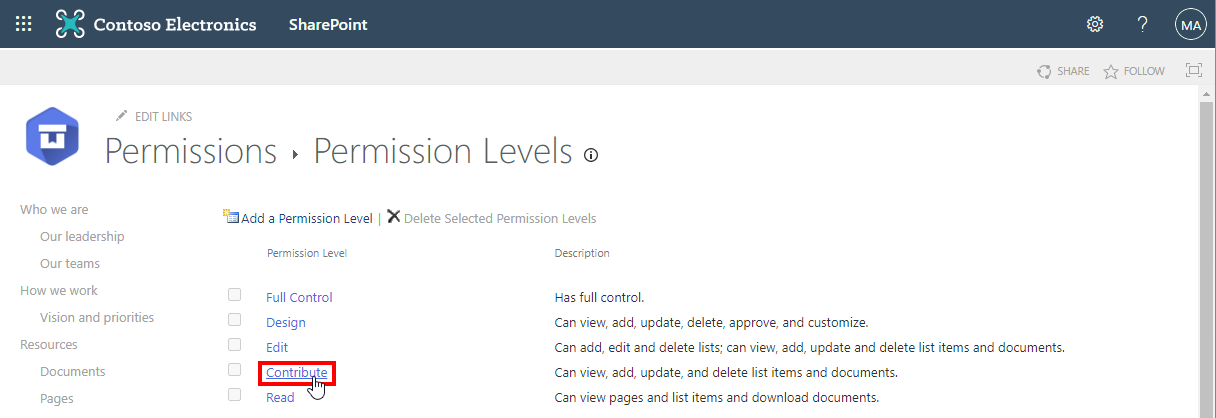Click the focus on content icon

(x=1193, y=71)
